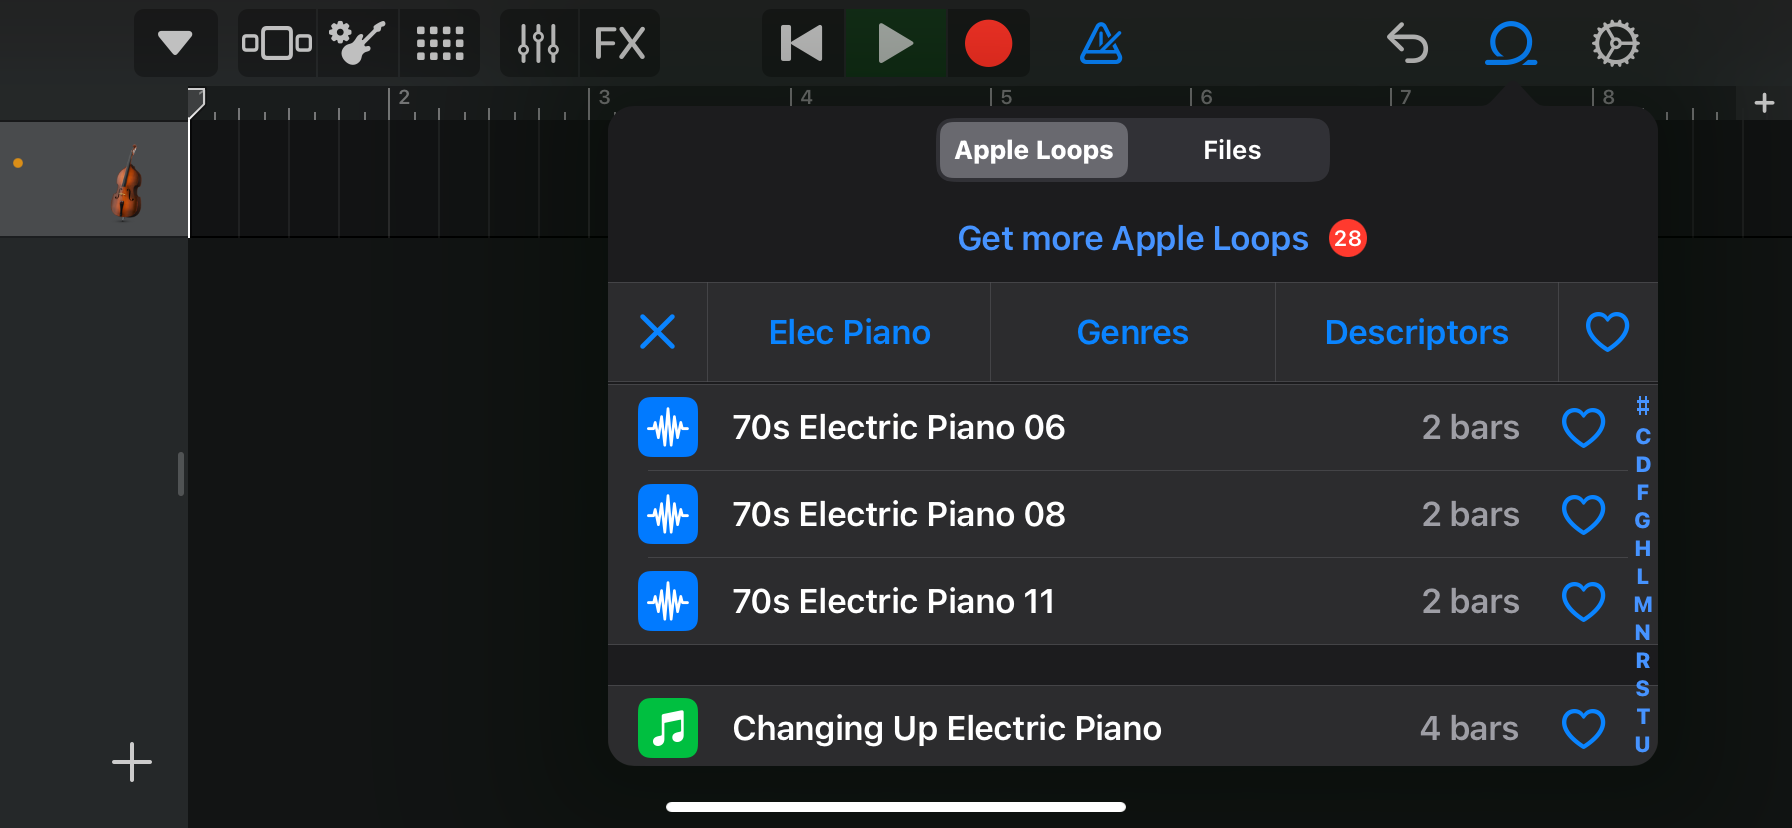Viewport: 1792px width, 828px height.
Task: Close the Loop Browser via loop icon
Action: [x=1510, y=43]
